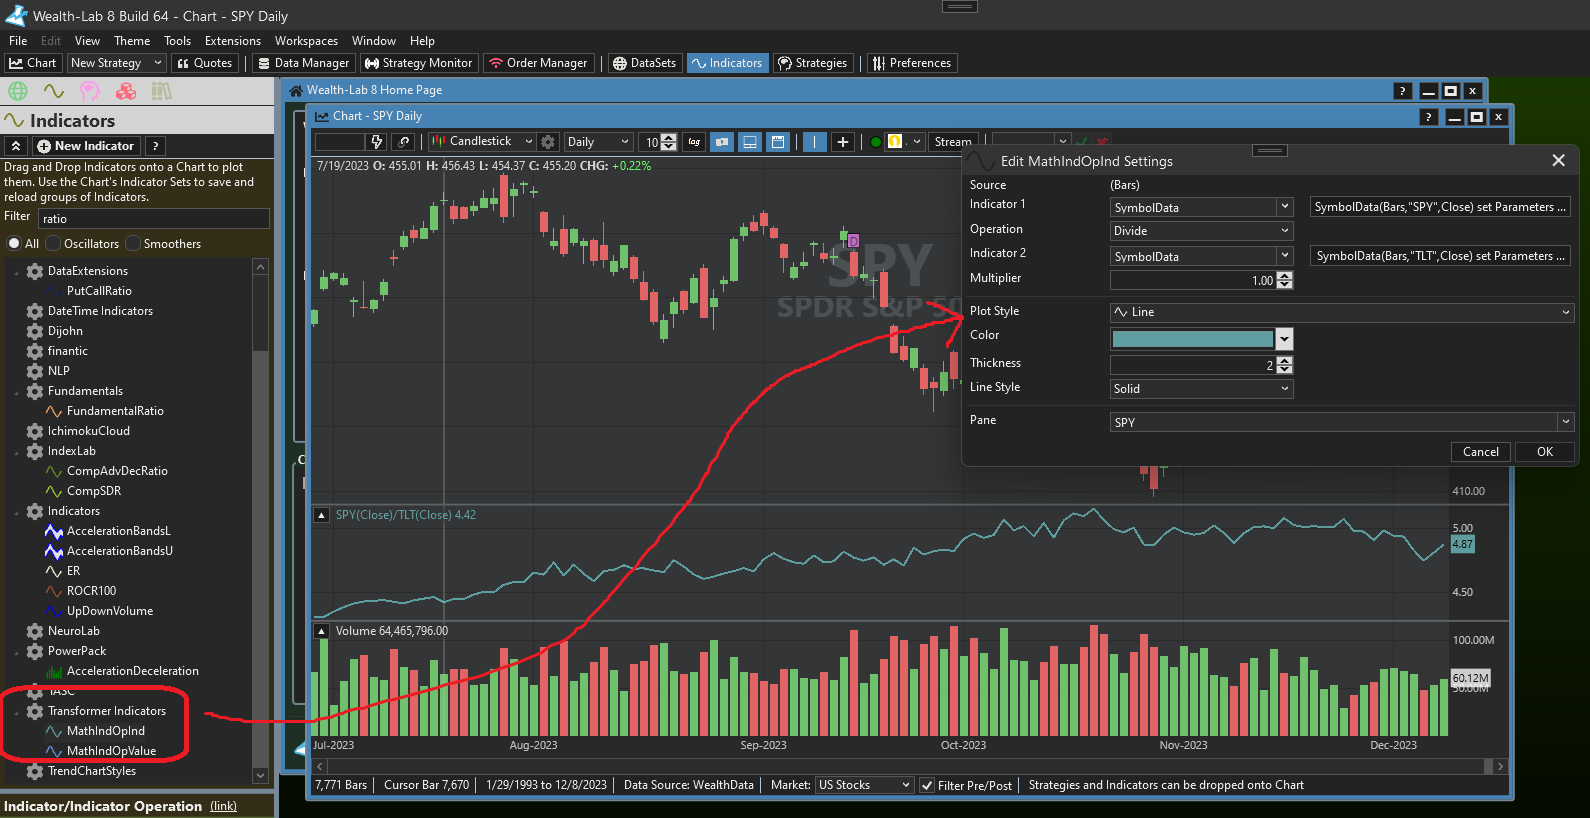Open Market US Stocks dropdown
This screenshot has height=818, width=1590.
pyautogui.click(x=864, y=785)
